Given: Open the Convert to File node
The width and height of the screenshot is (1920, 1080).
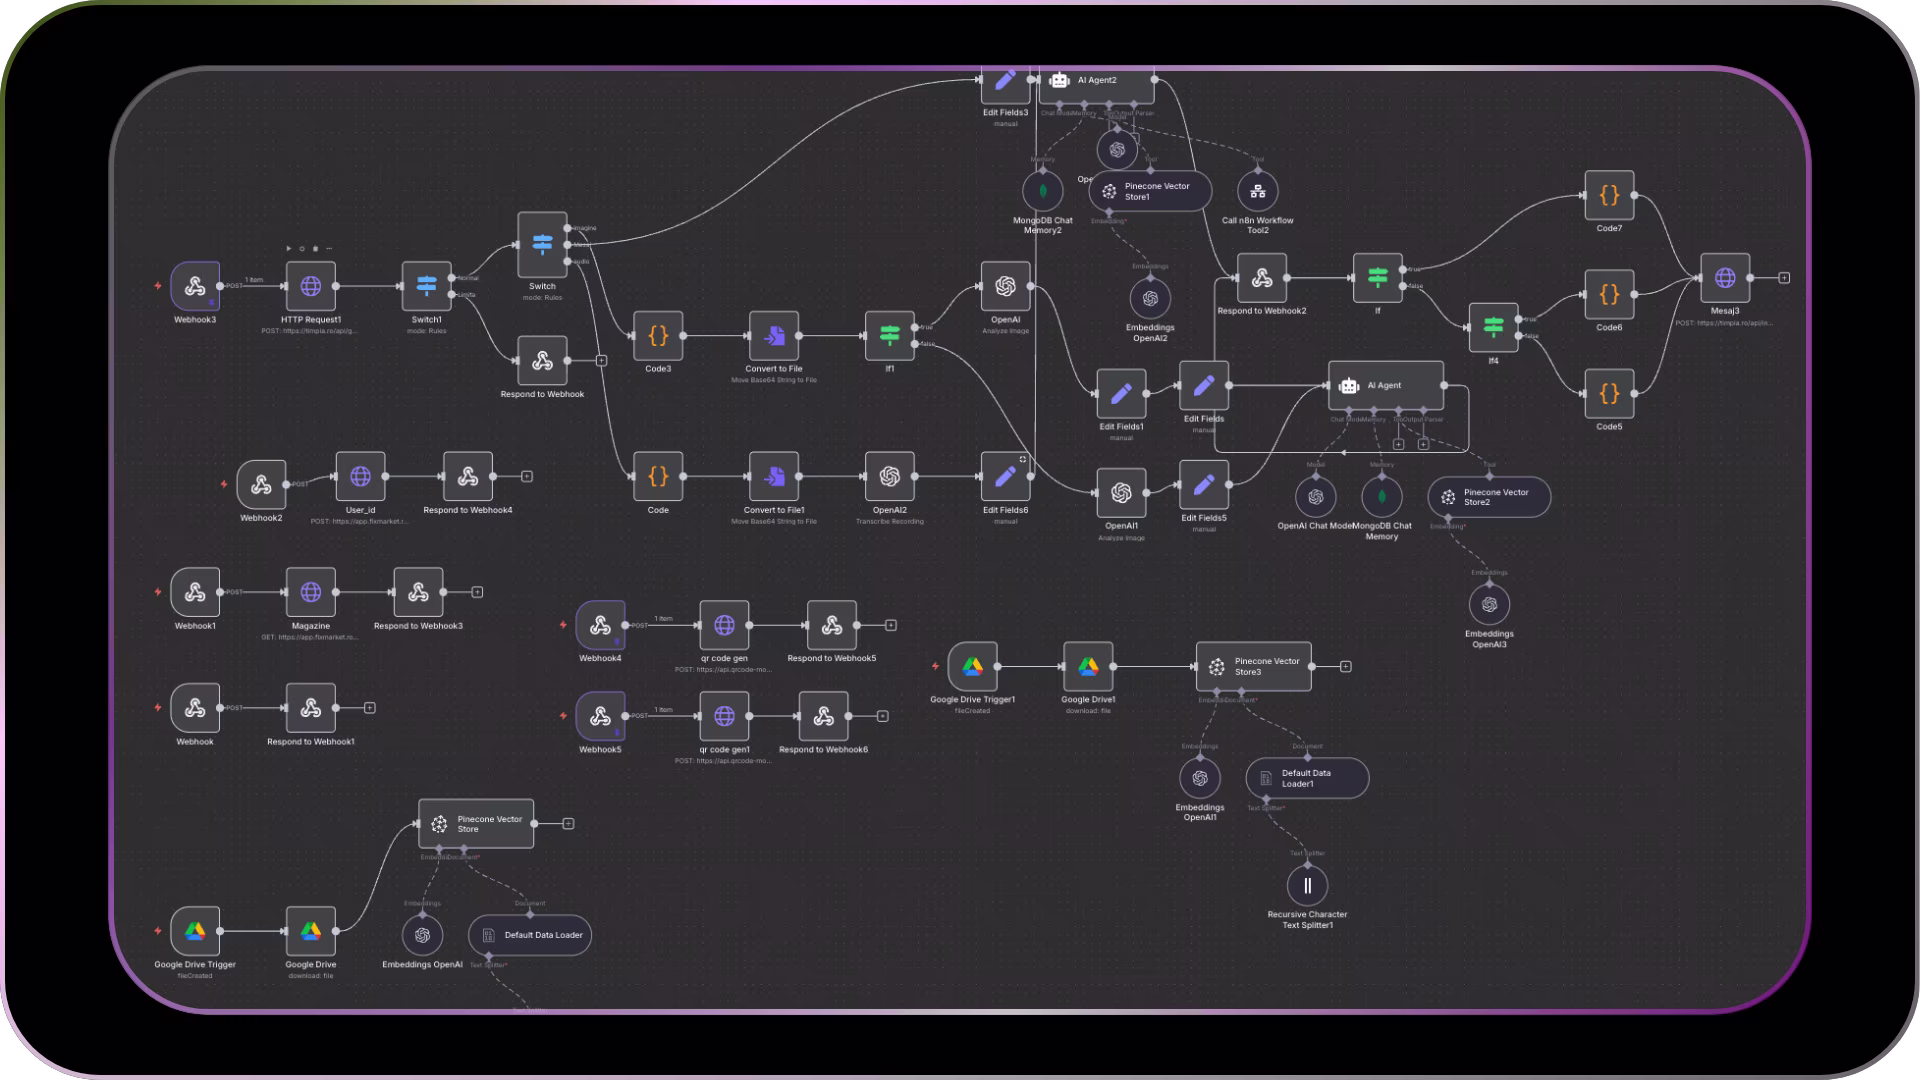Looking at the screenshot, I should click(x=774, y=336).
